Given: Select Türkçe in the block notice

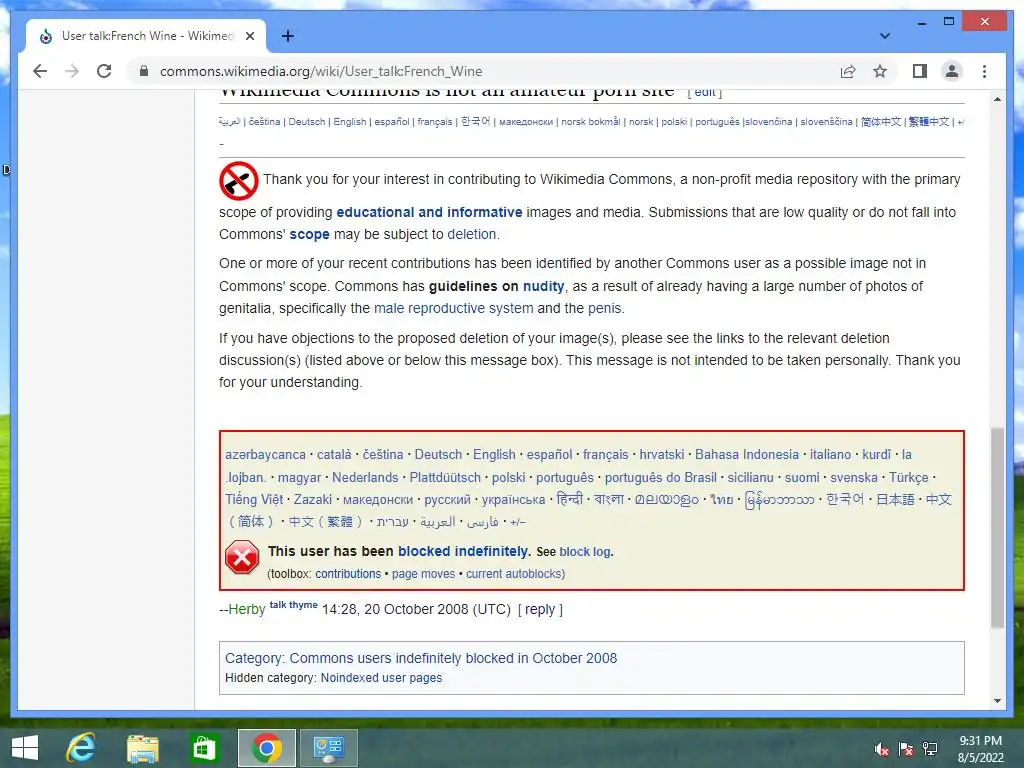Looking at the screenshot, I should [x=908, y=477].
